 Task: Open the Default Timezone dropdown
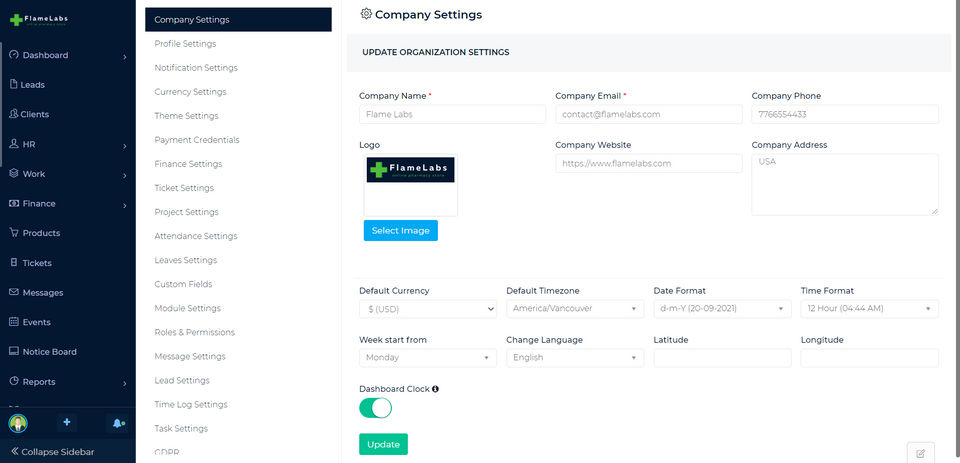click(575, 309)
